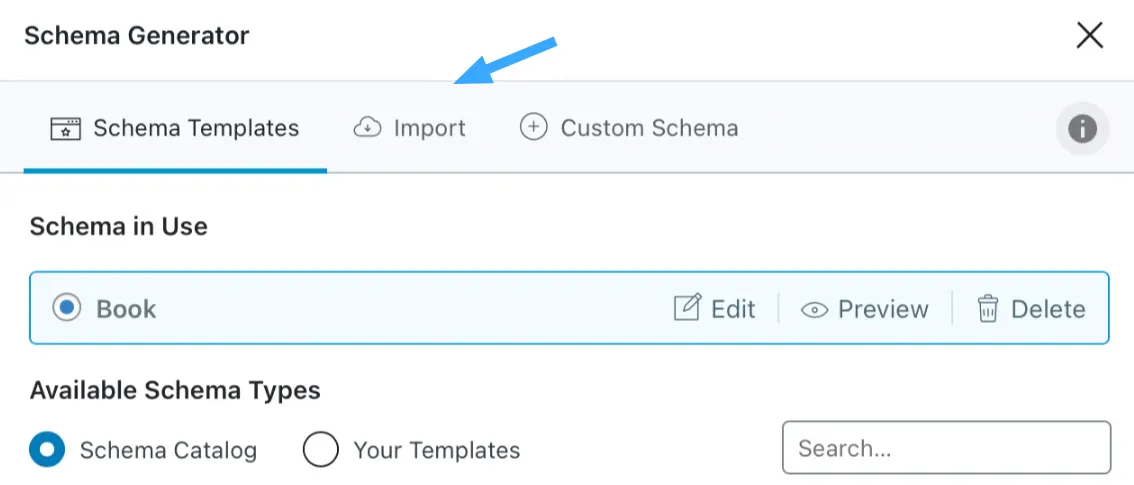
Task: Click the Custom Schema plus circle icon
Action: pos(533,128)
